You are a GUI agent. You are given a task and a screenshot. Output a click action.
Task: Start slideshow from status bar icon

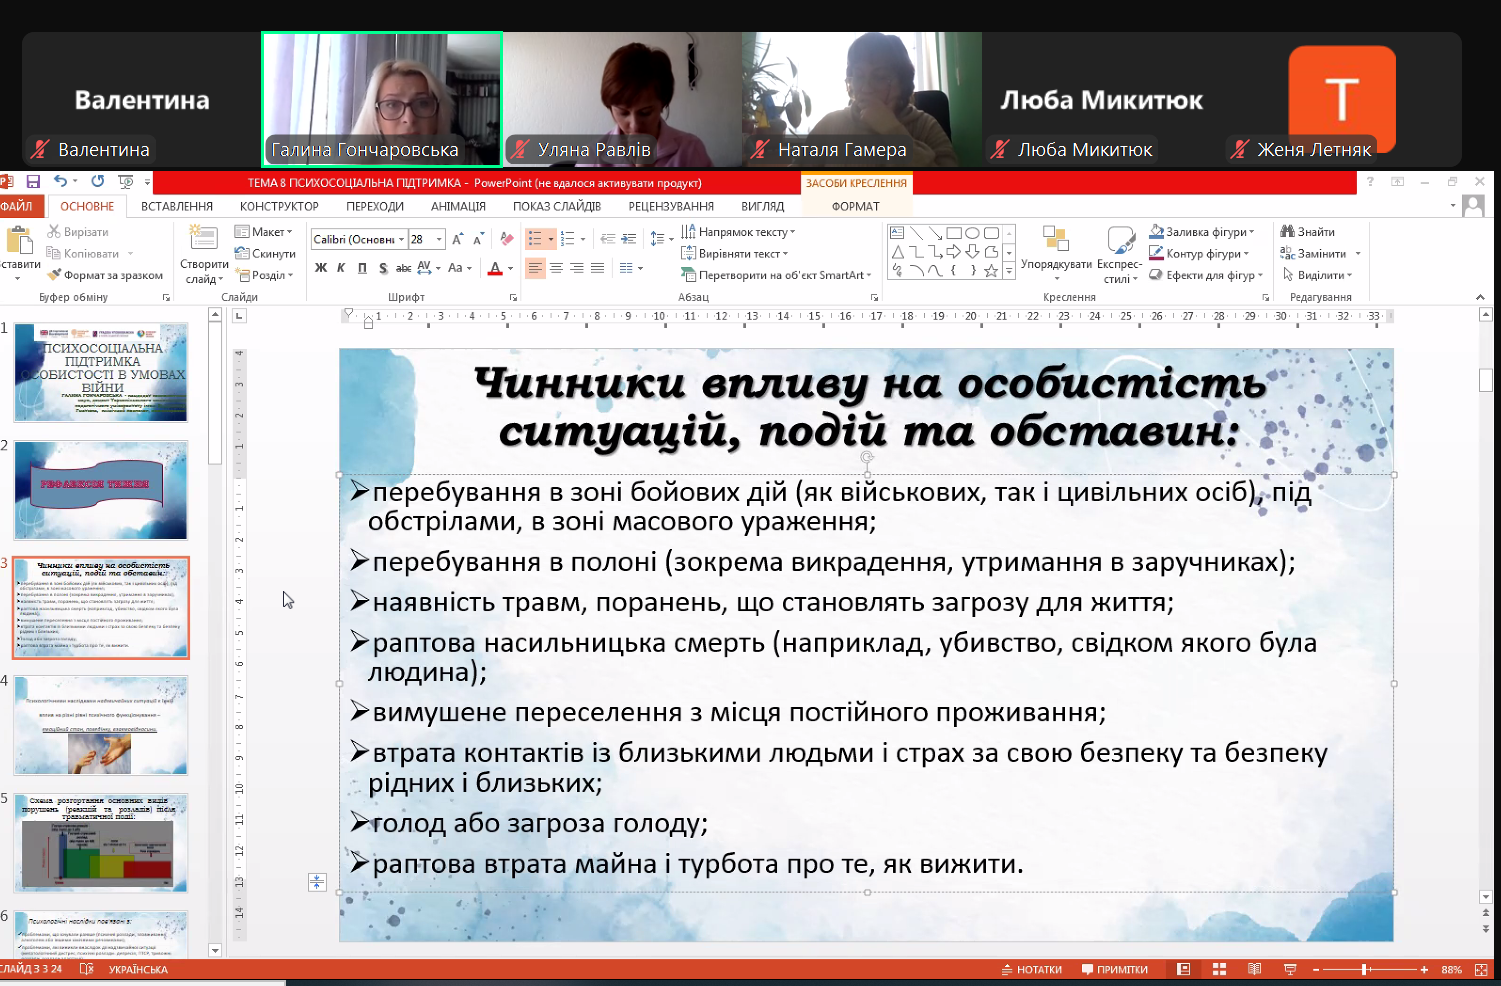(1290, 969)
